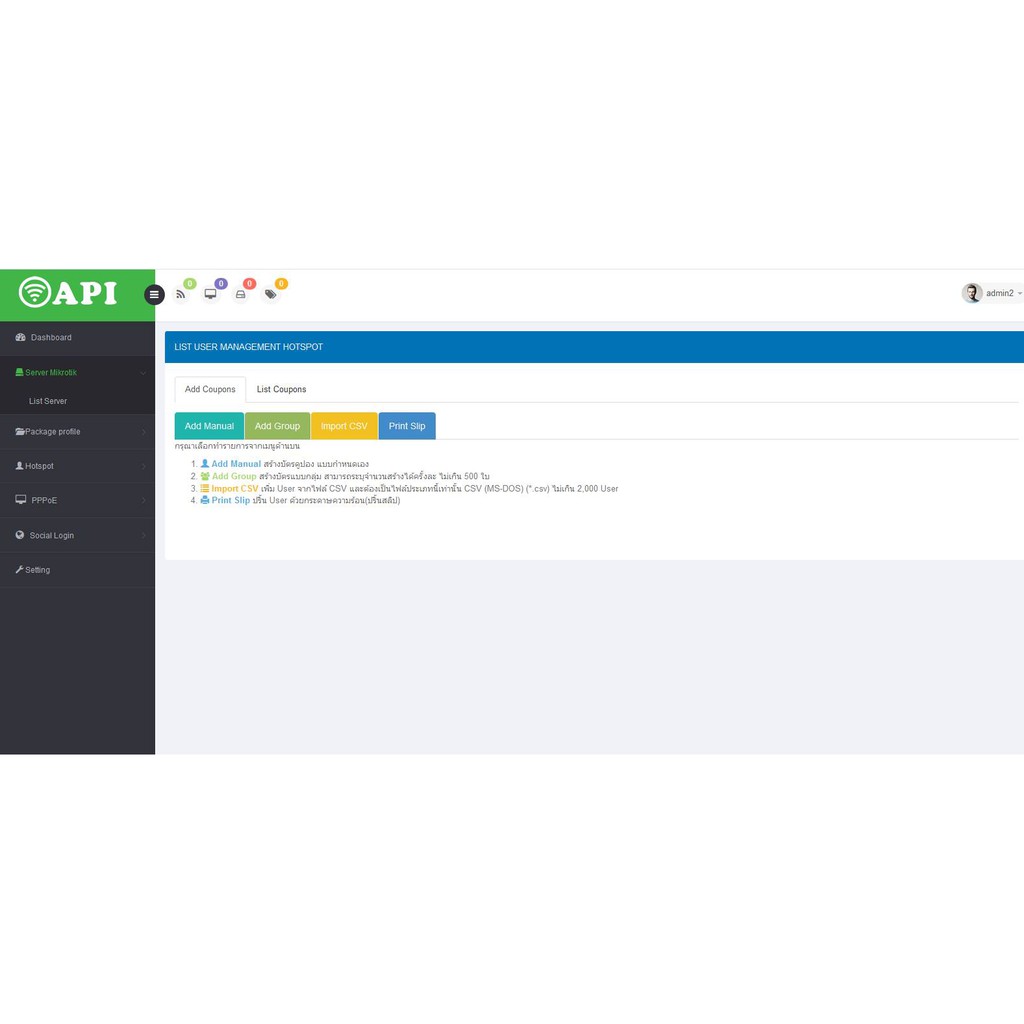Toggle the sidebar with the hamburger button

[x=154, y=294]
